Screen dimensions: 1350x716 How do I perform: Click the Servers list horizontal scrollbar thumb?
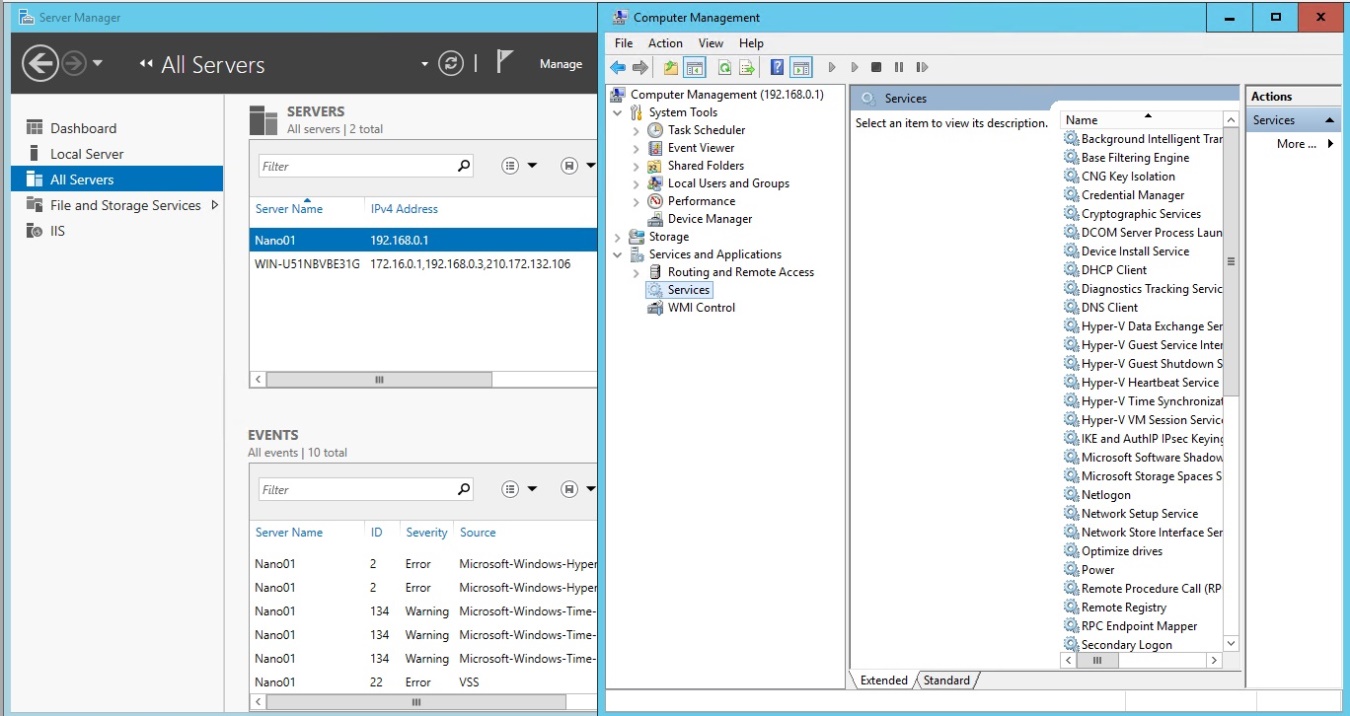379,380
